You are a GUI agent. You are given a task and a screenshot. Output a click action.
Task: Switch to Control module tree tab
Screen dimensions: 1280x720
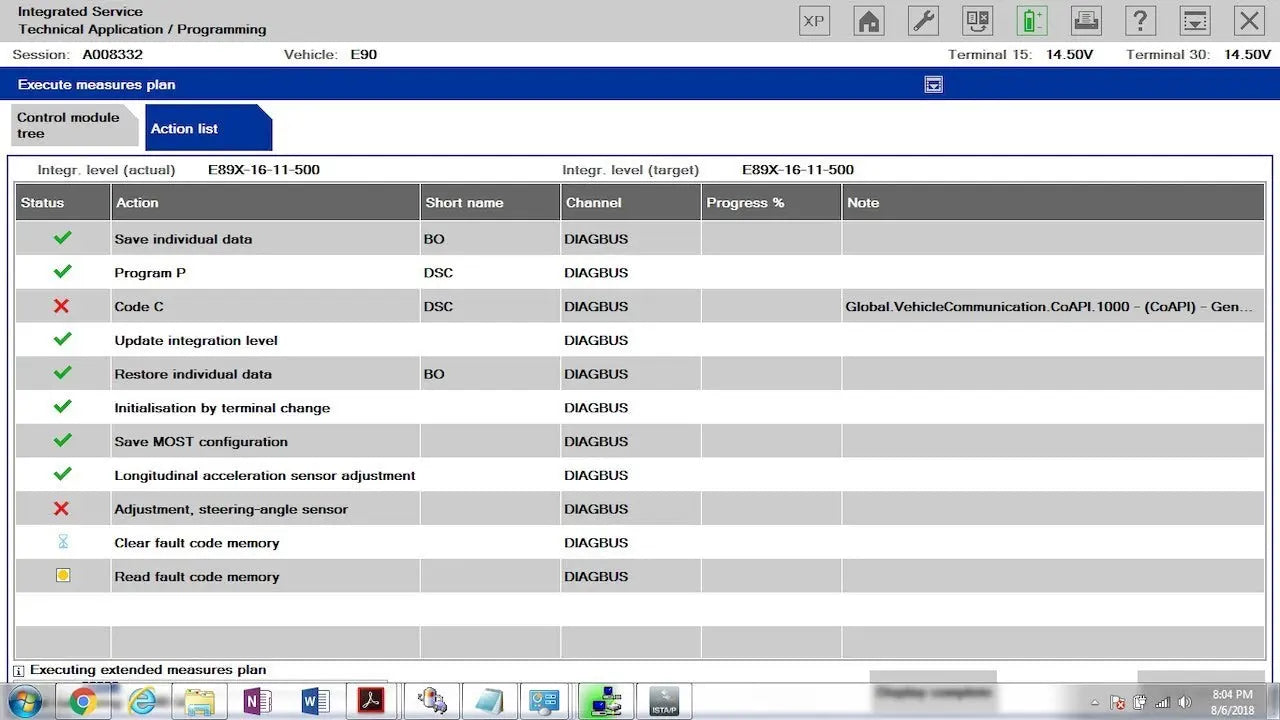pyautogui.click(x=68, y=126)
